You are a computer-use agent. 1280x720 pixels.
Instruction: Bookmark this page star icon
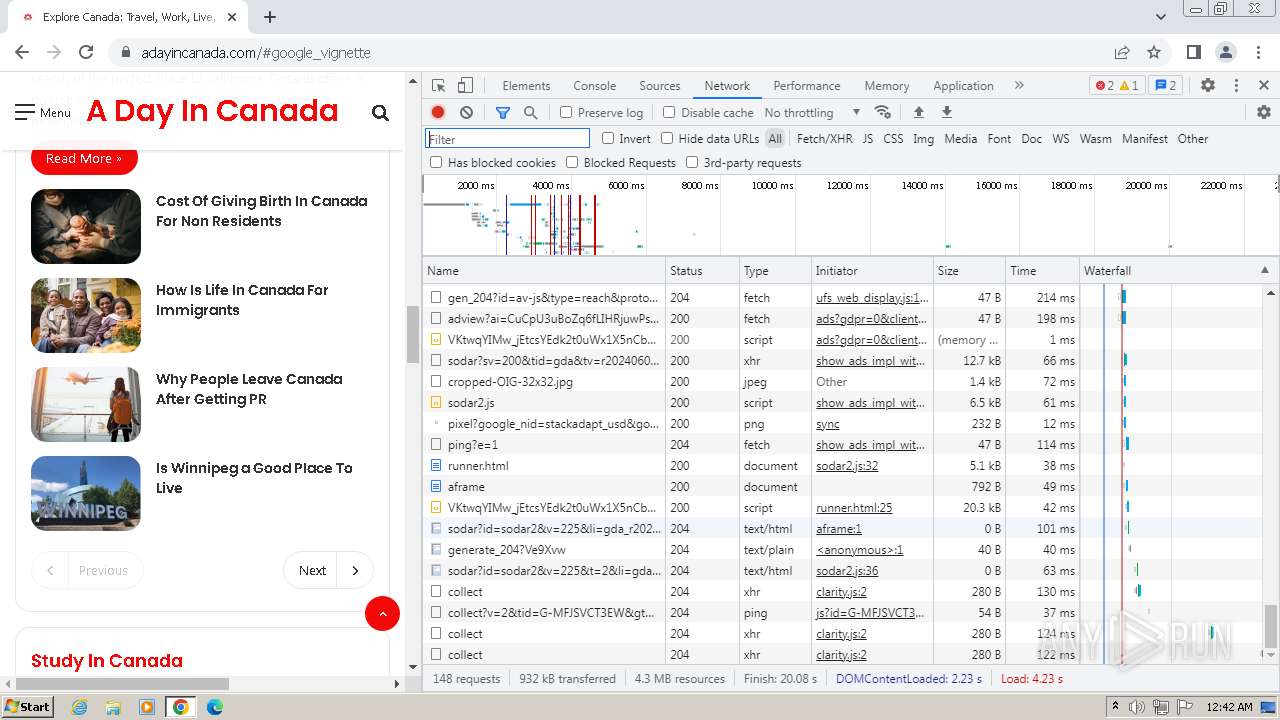pyautogui.click(x=1154, y=53)
